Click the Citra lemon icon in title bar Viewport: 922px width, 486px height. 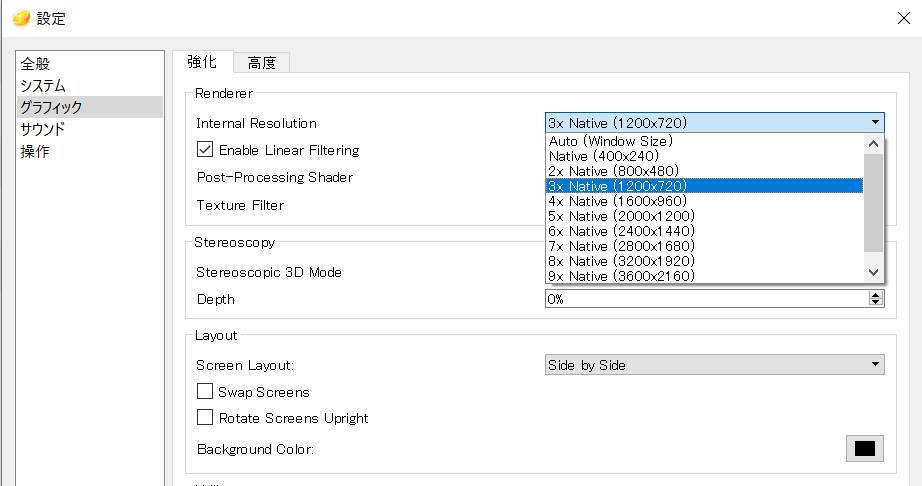pos(21,18)
